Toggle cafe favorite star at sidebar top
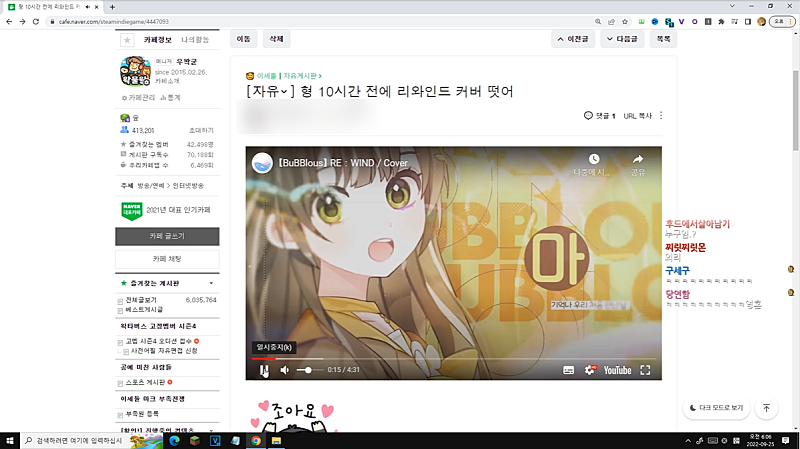 pos(127,40)
